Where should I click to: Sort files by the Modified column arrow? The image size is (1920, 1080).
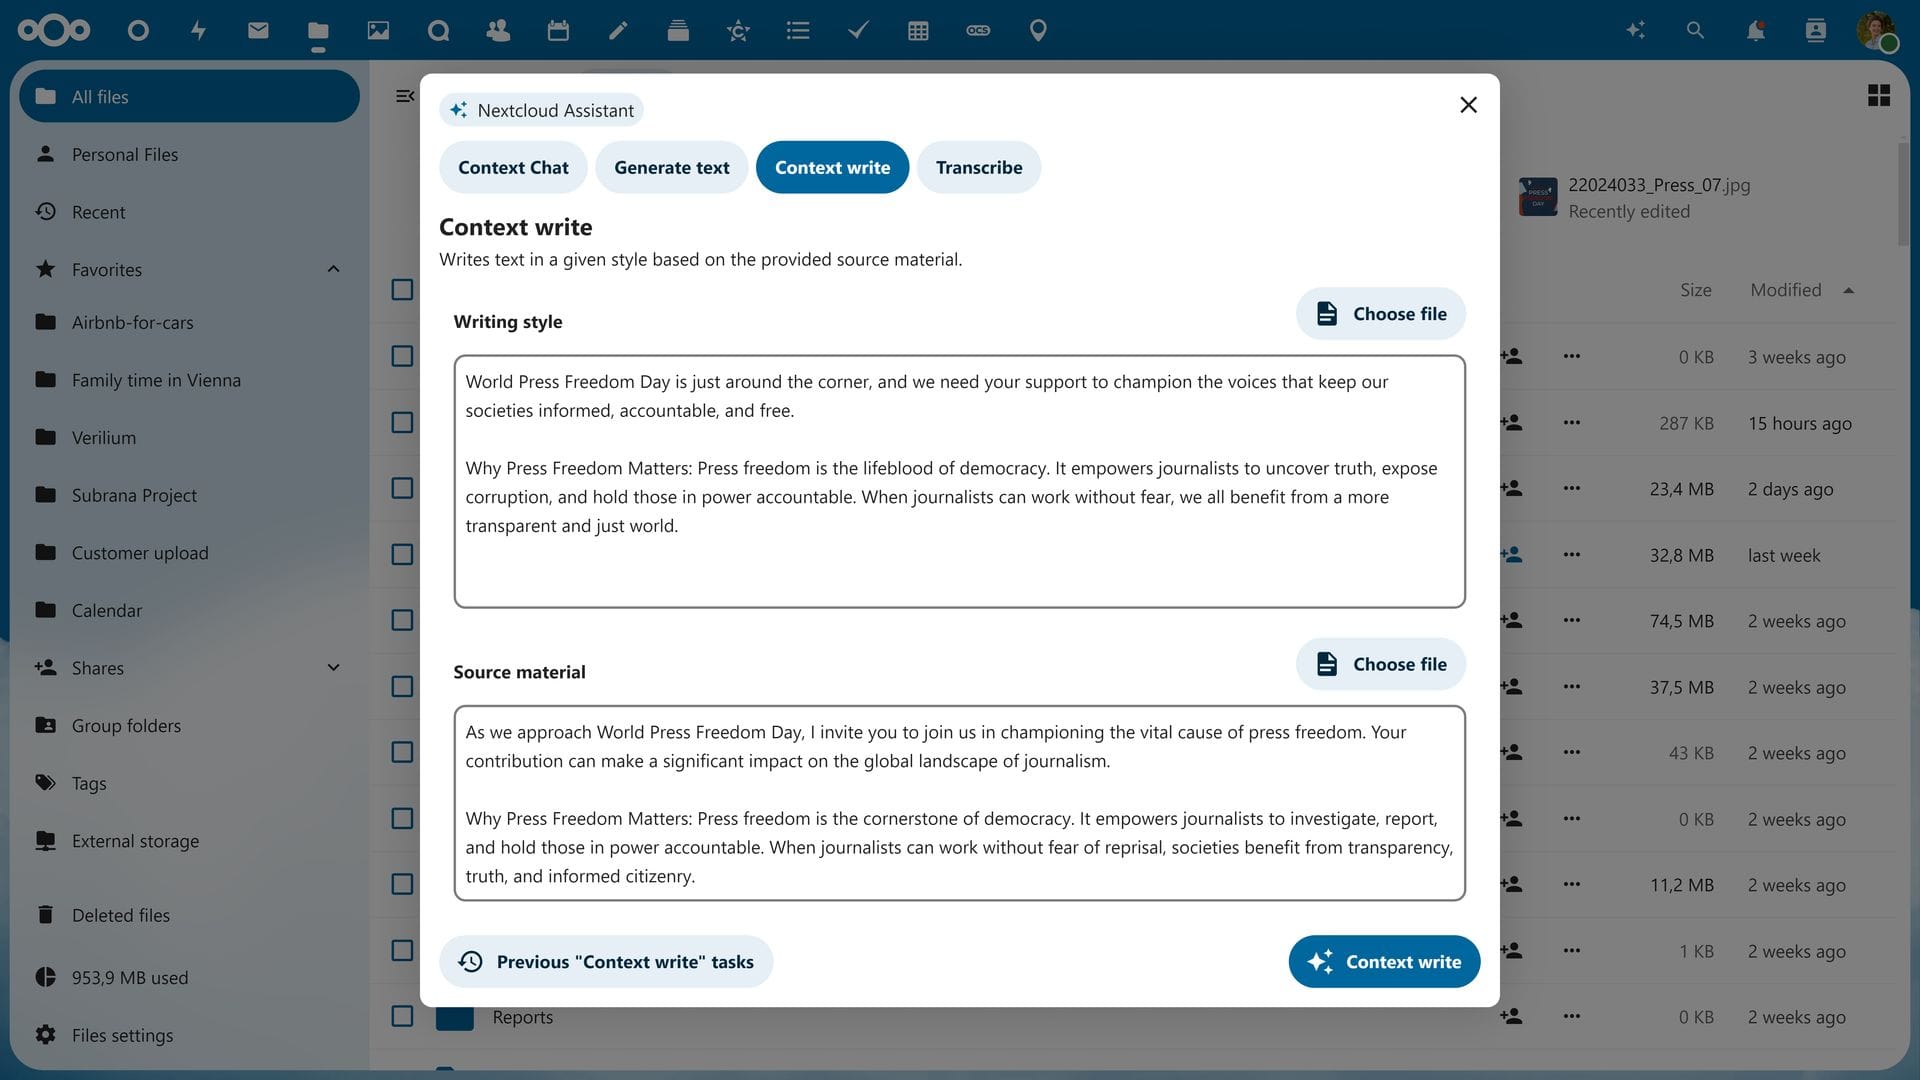pos(1848,290)
